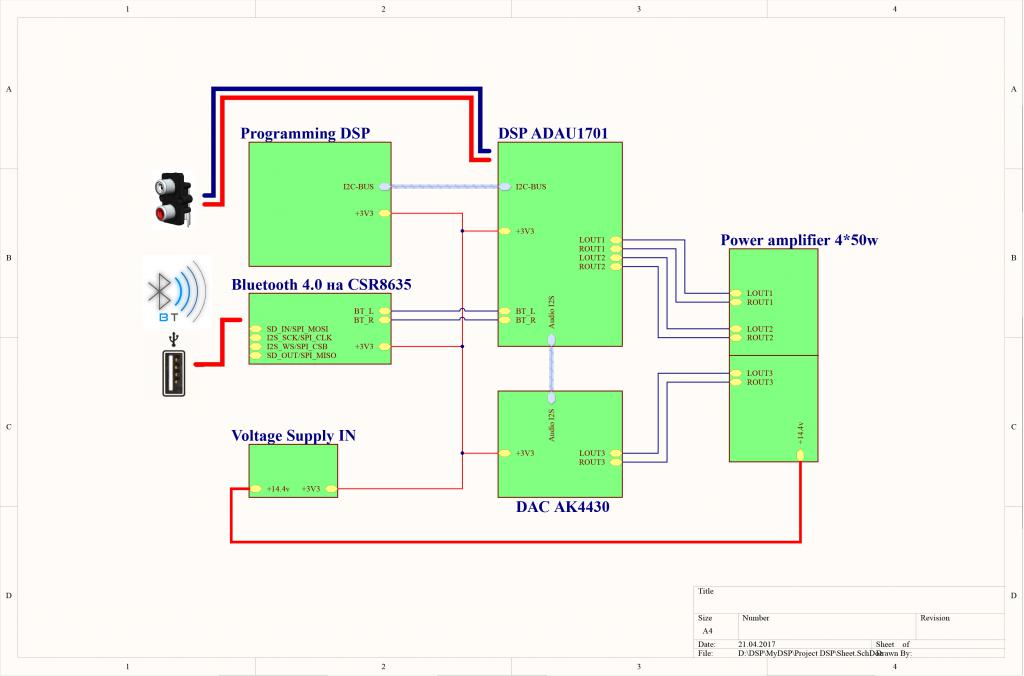This screenshot has width=1024, height=676.
Task: Click the Bluetooth BT logo
Action: 176,291
